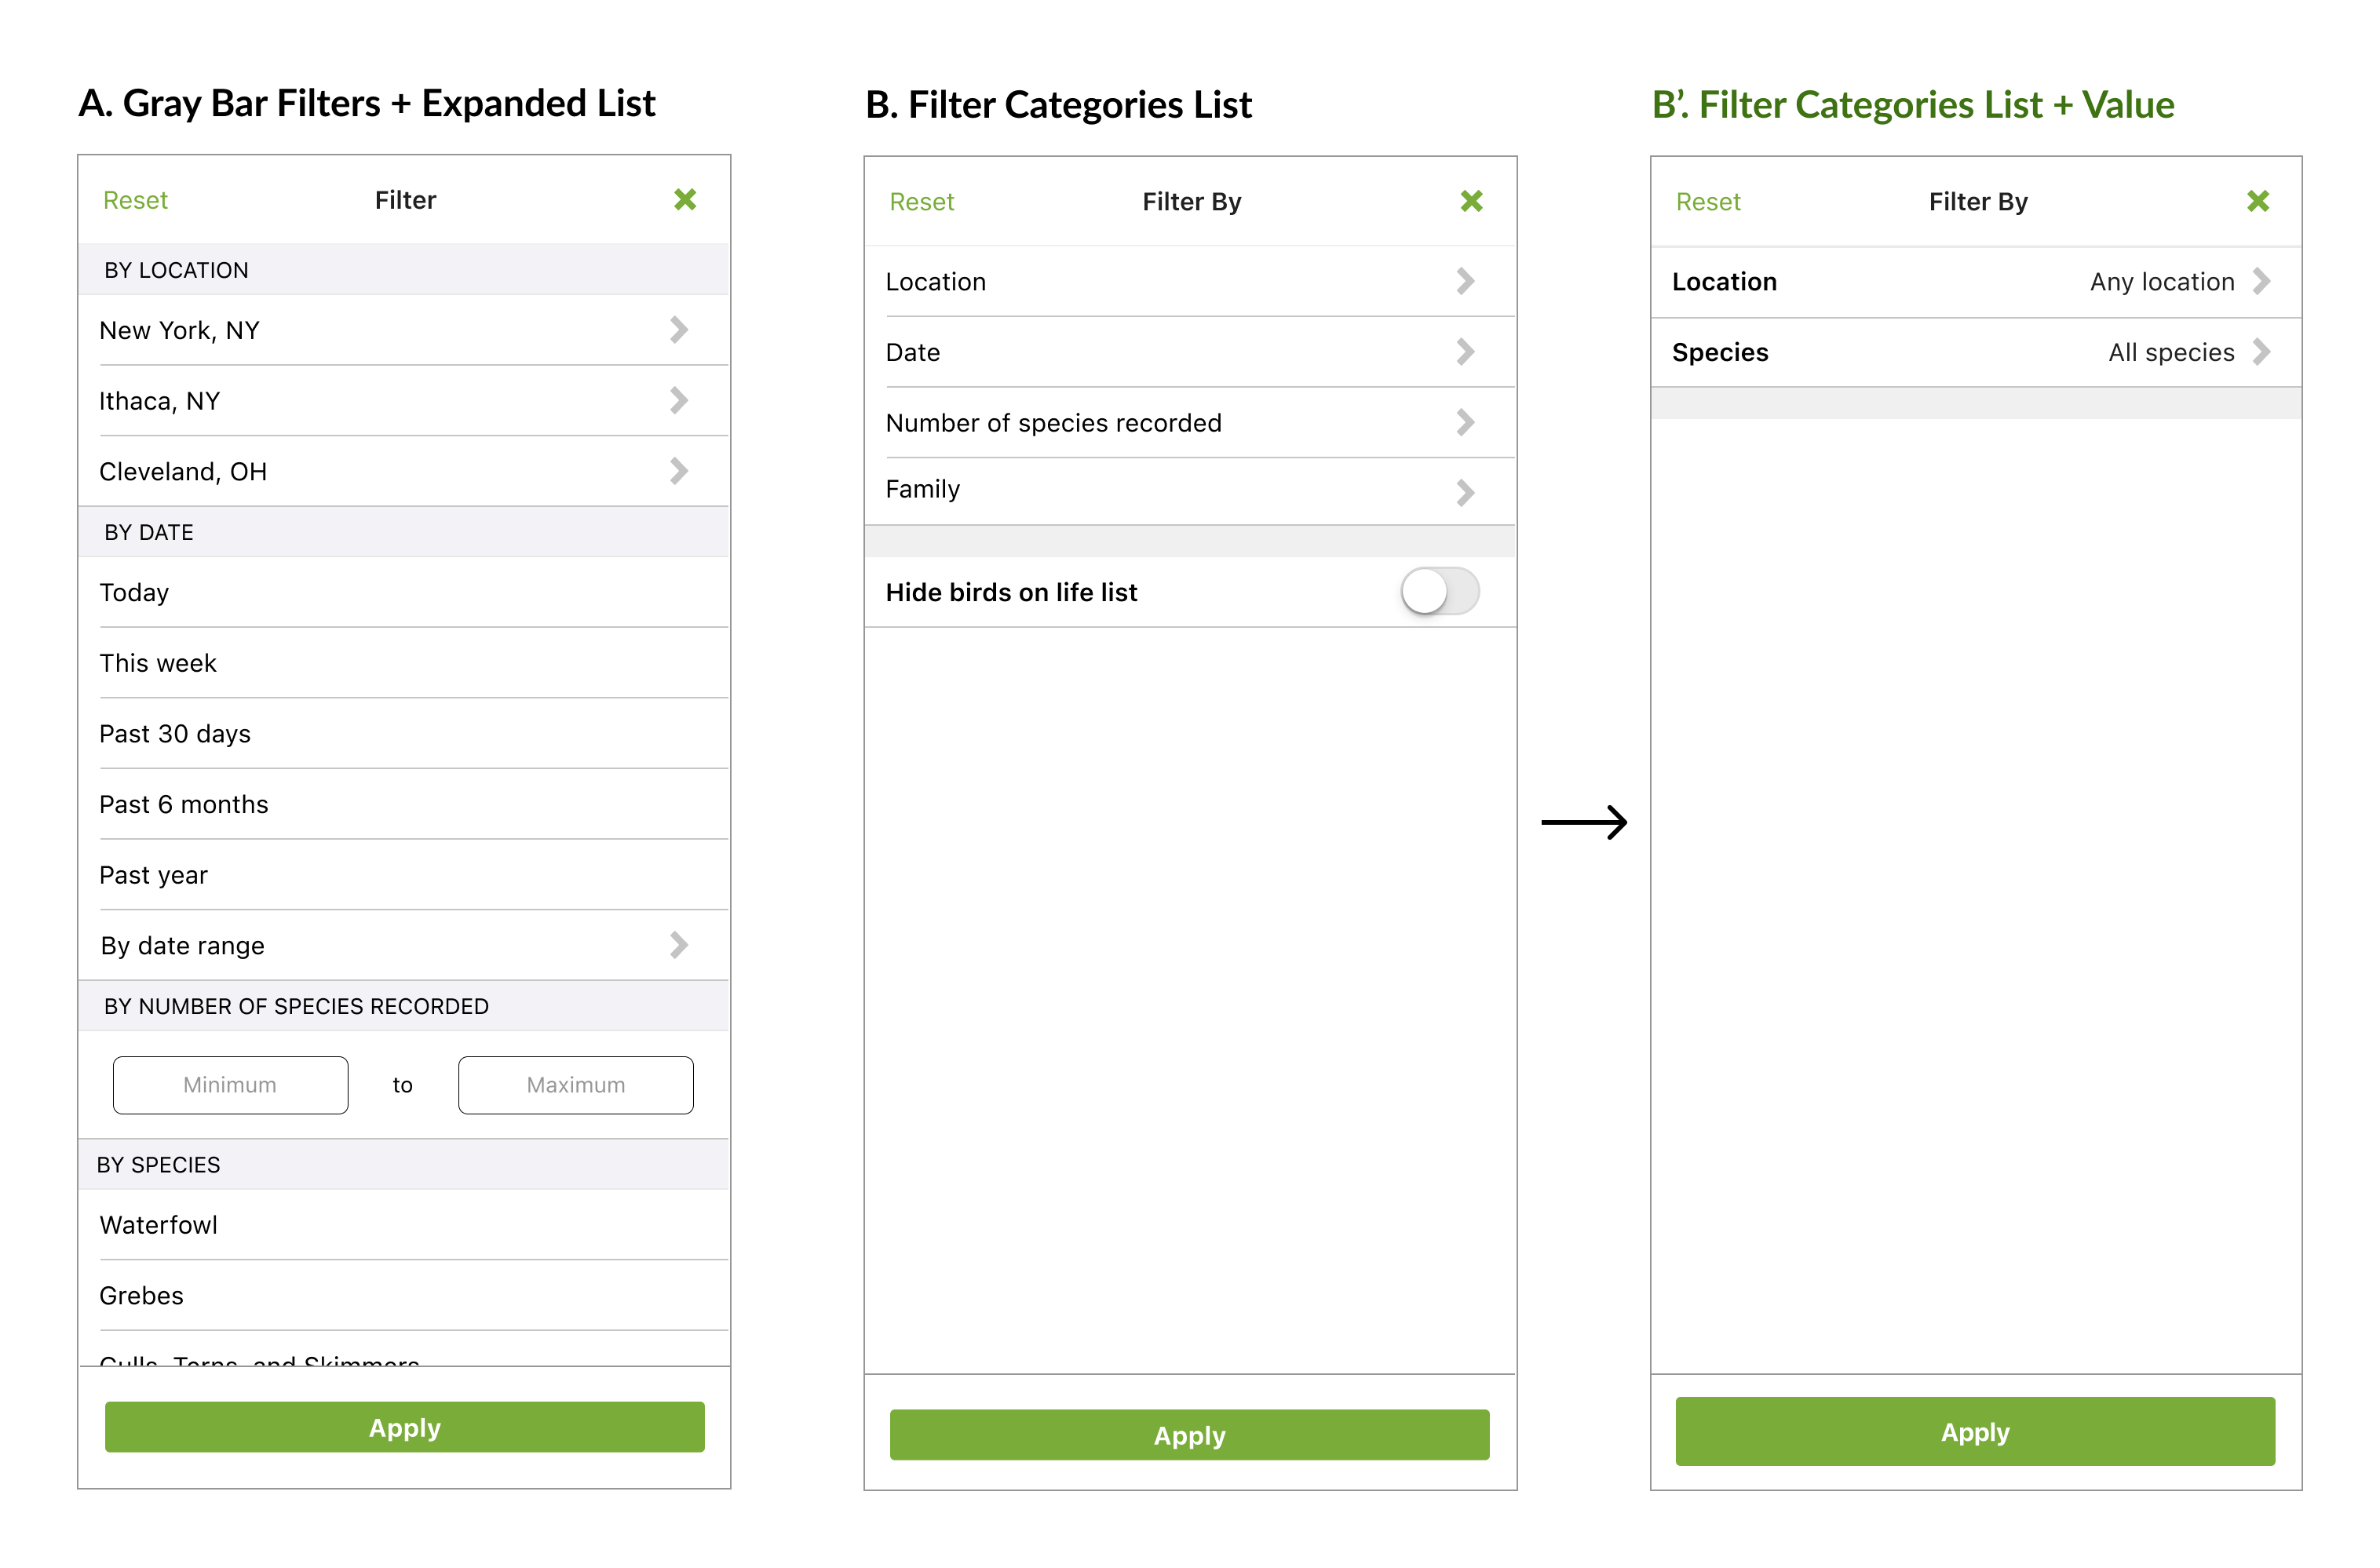Toggle Hide birds on life list switch

click(1439, 592)
